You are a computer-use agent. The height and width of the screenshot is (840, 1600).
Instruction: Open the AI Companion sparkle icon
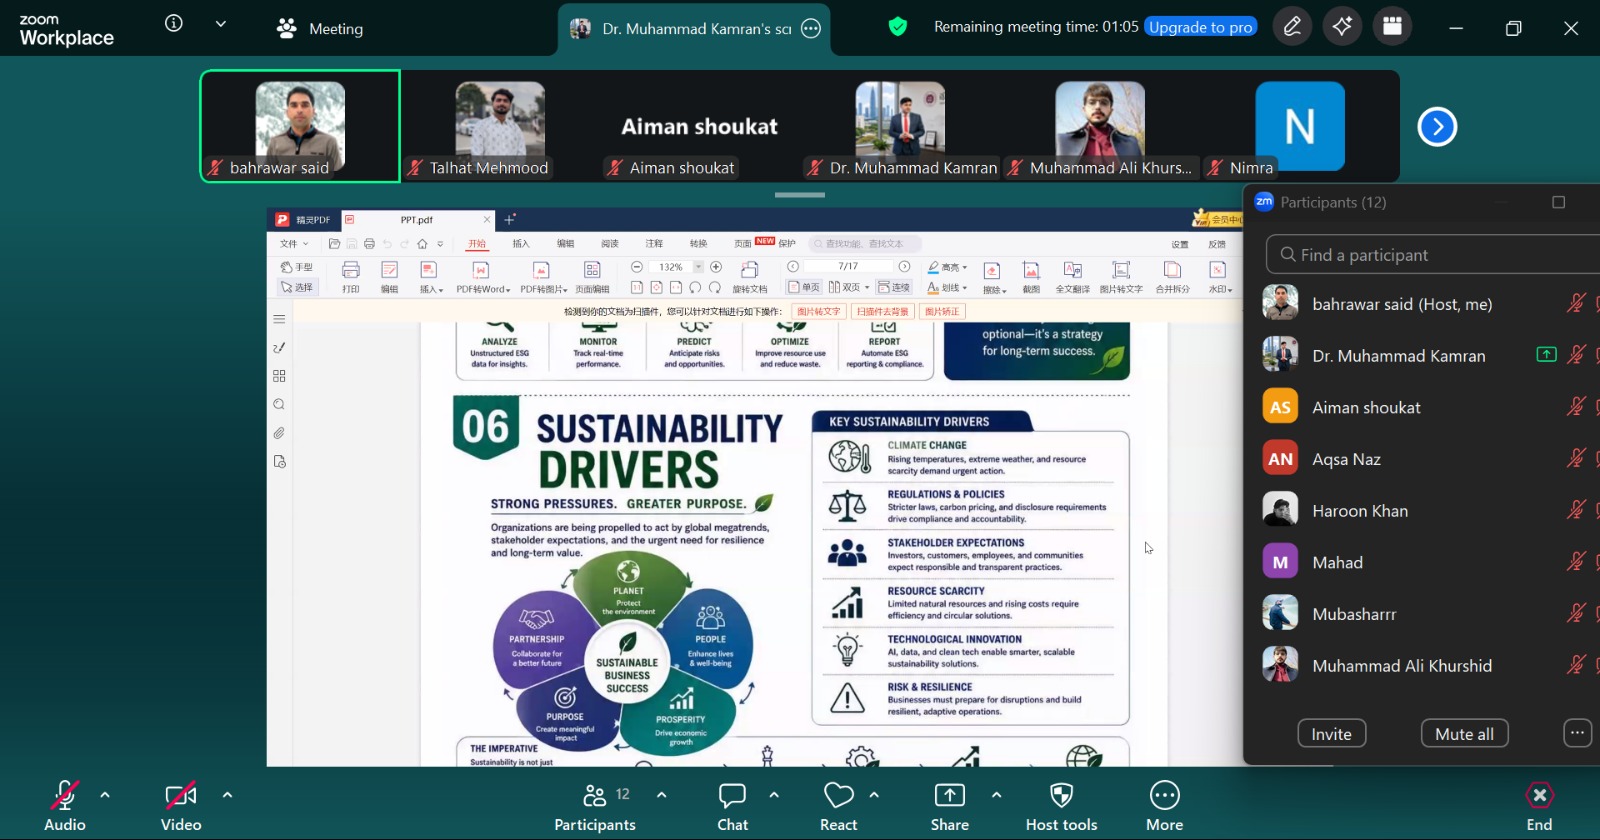tap(1342, 27)
